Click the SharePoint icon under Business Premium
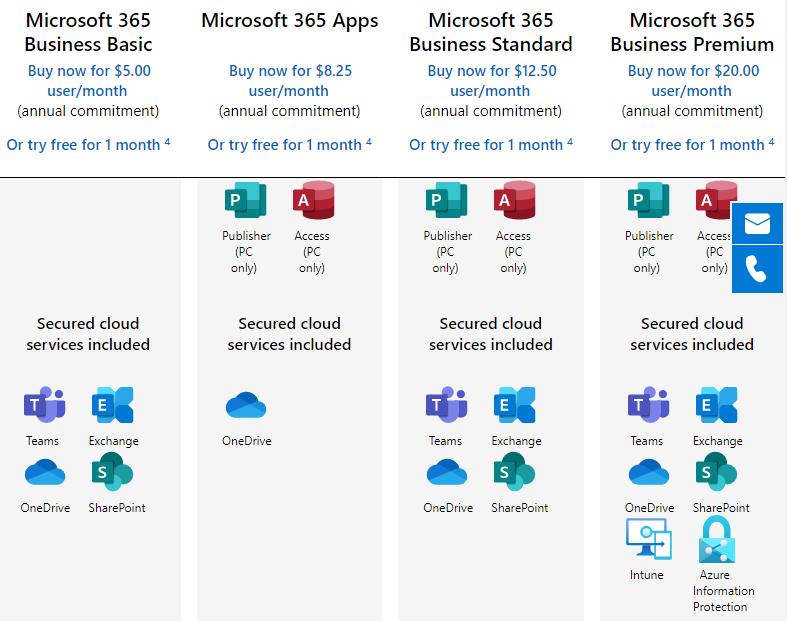Screen dimensions: 787x621 click(x=716, y=472)
